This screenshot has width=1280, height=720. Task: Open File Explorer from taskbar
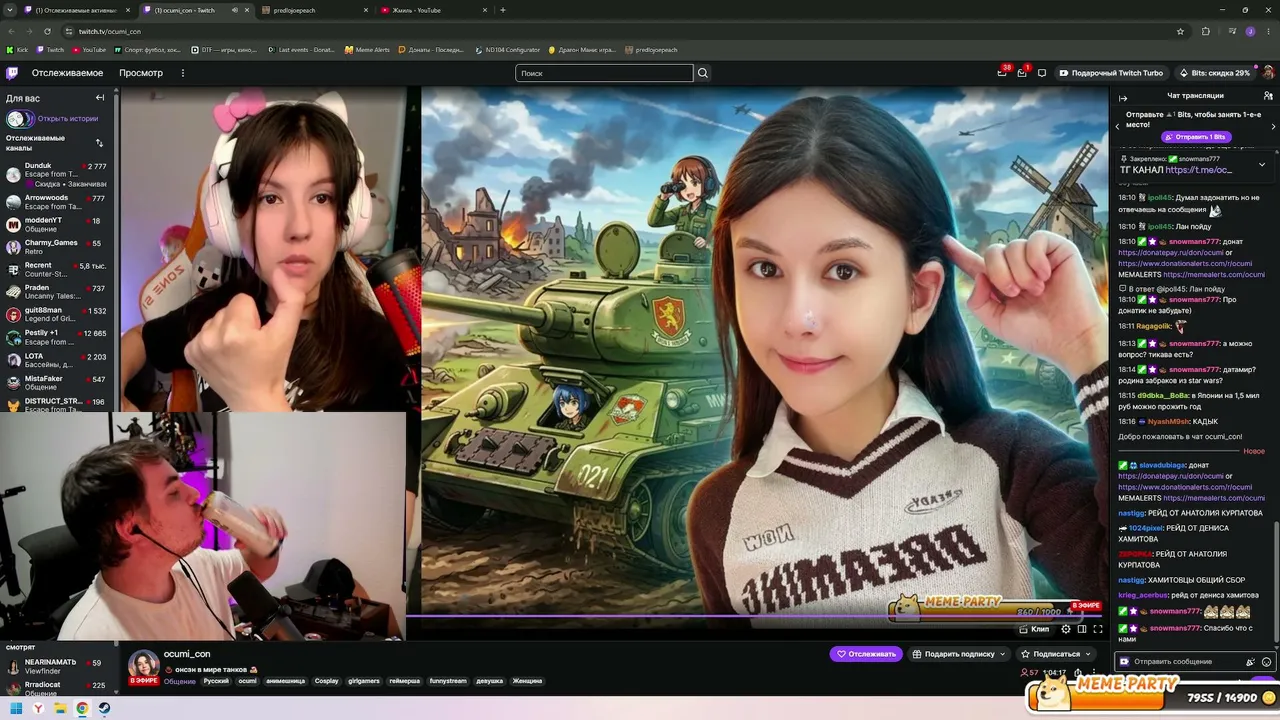pos(60,708)
